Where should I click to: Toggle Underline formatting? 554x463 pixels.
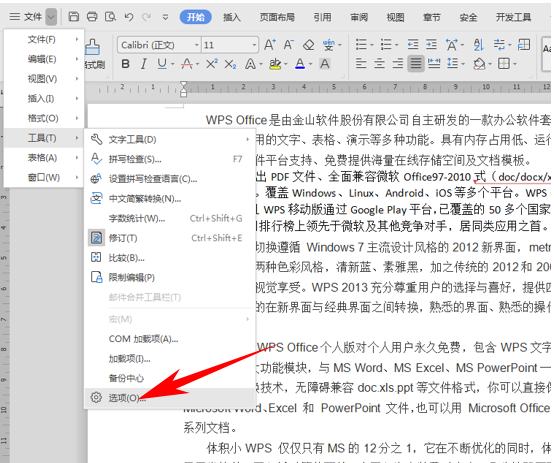162,64
